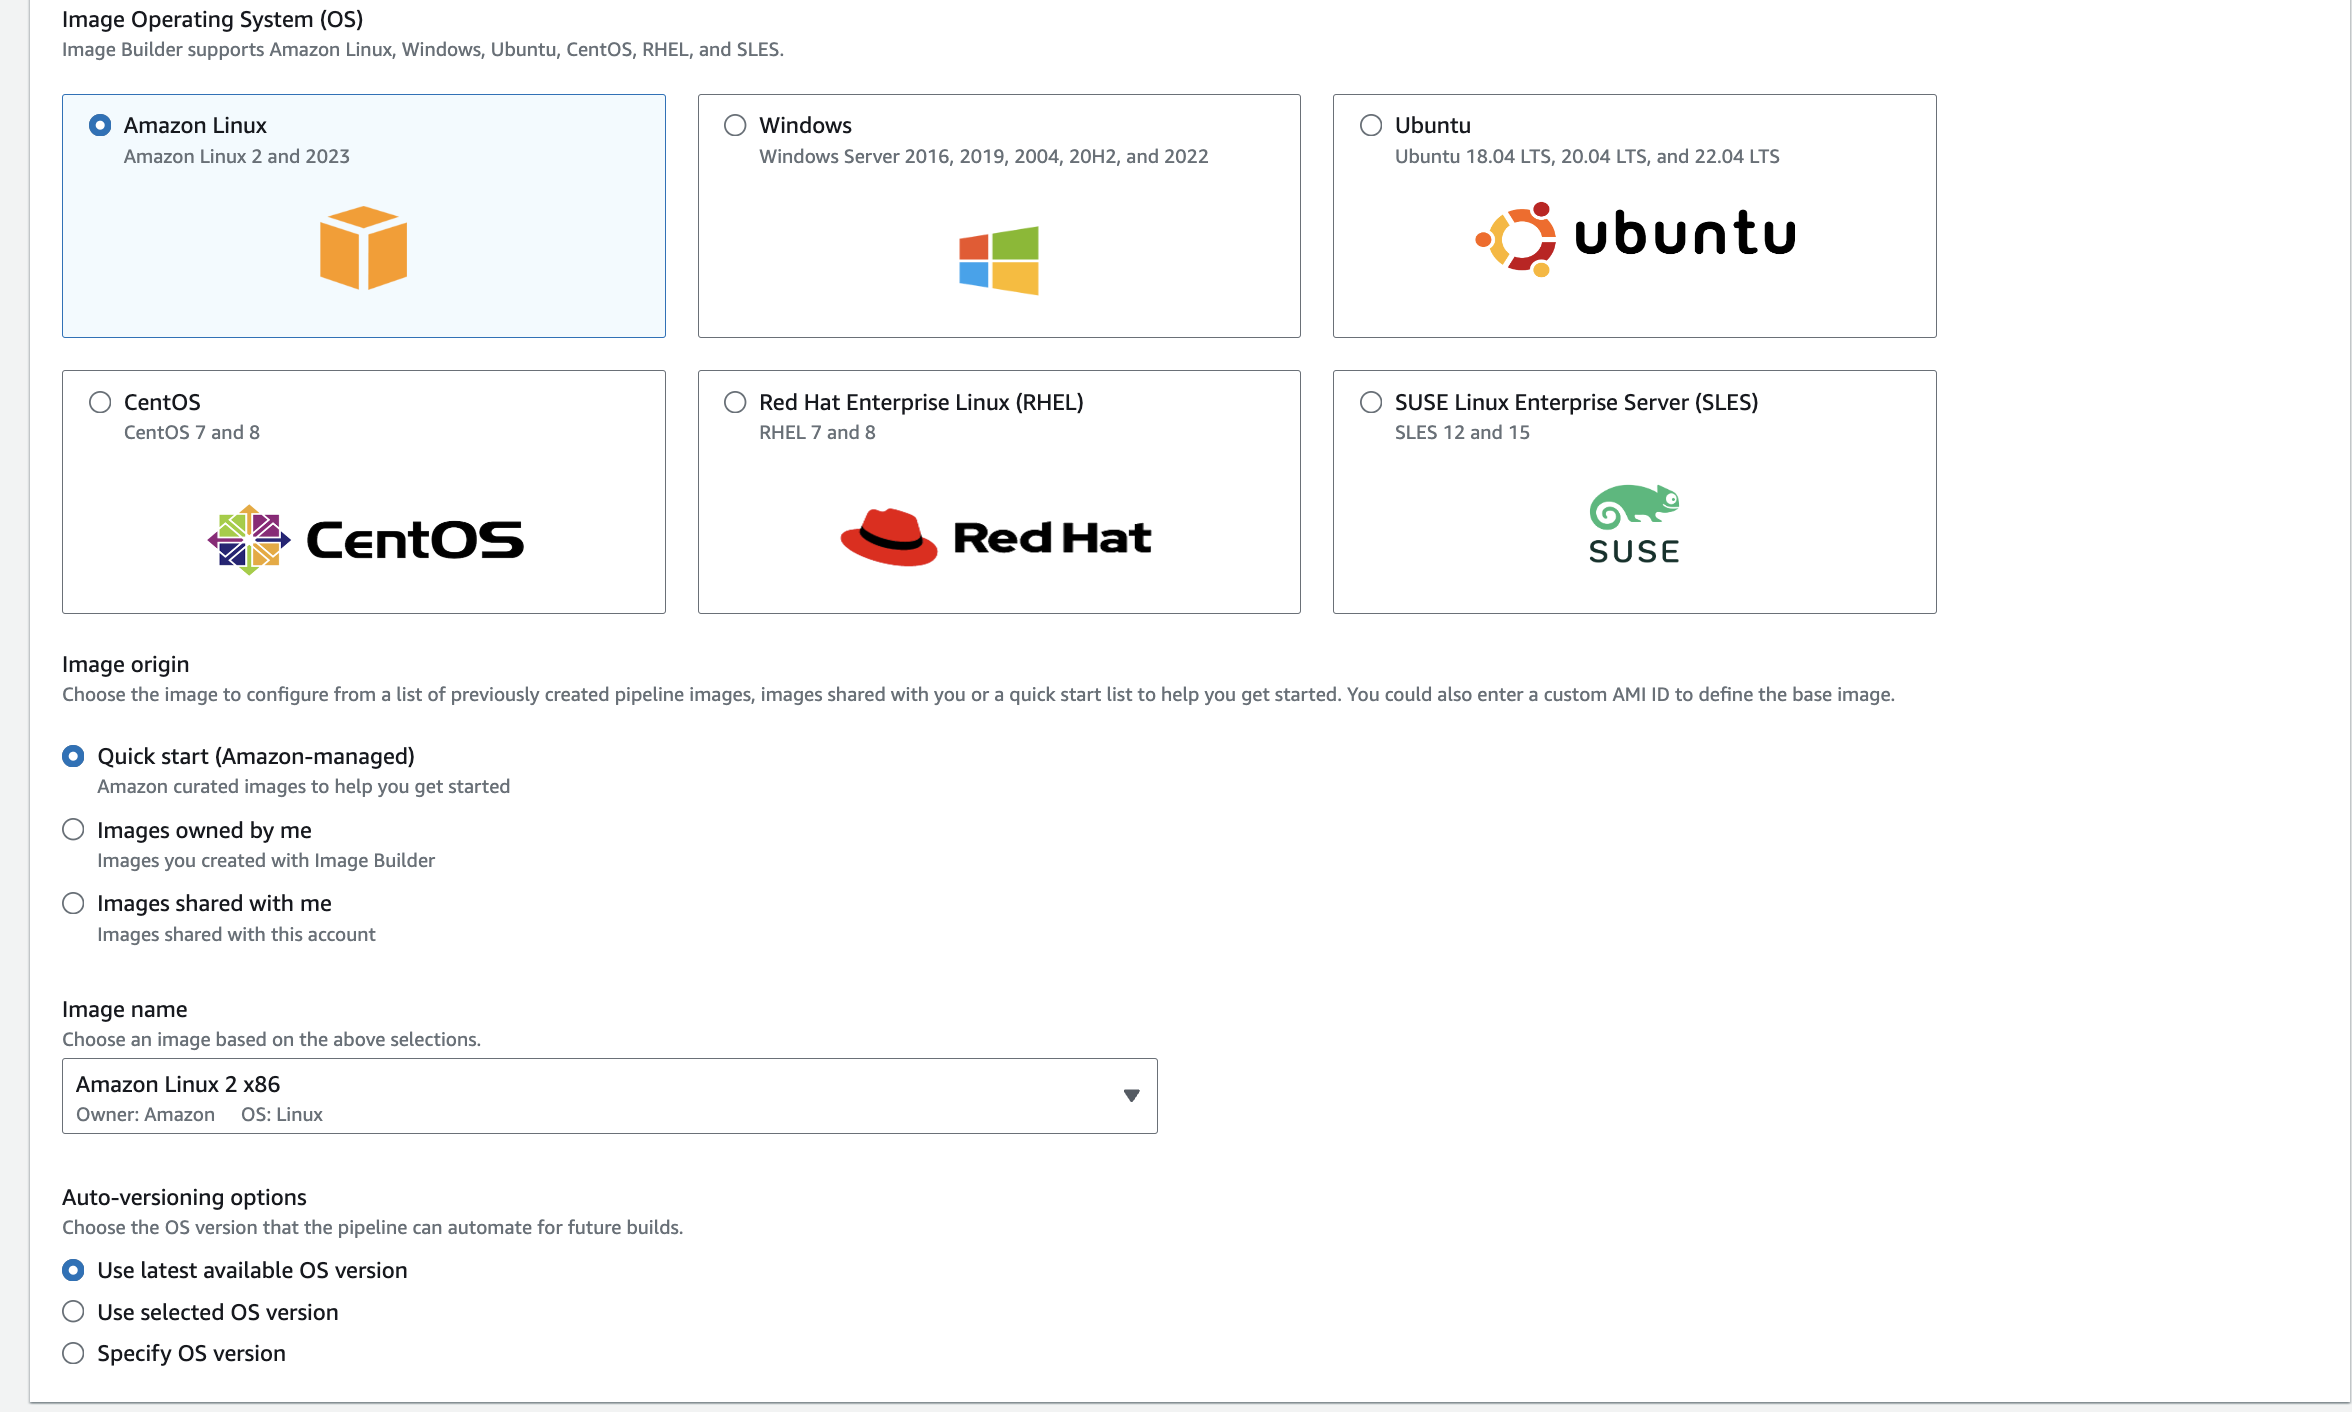Screen dimensions: 2352x1412
Task: Select the Windows OS radio button
Action: (x=735, y=125)
